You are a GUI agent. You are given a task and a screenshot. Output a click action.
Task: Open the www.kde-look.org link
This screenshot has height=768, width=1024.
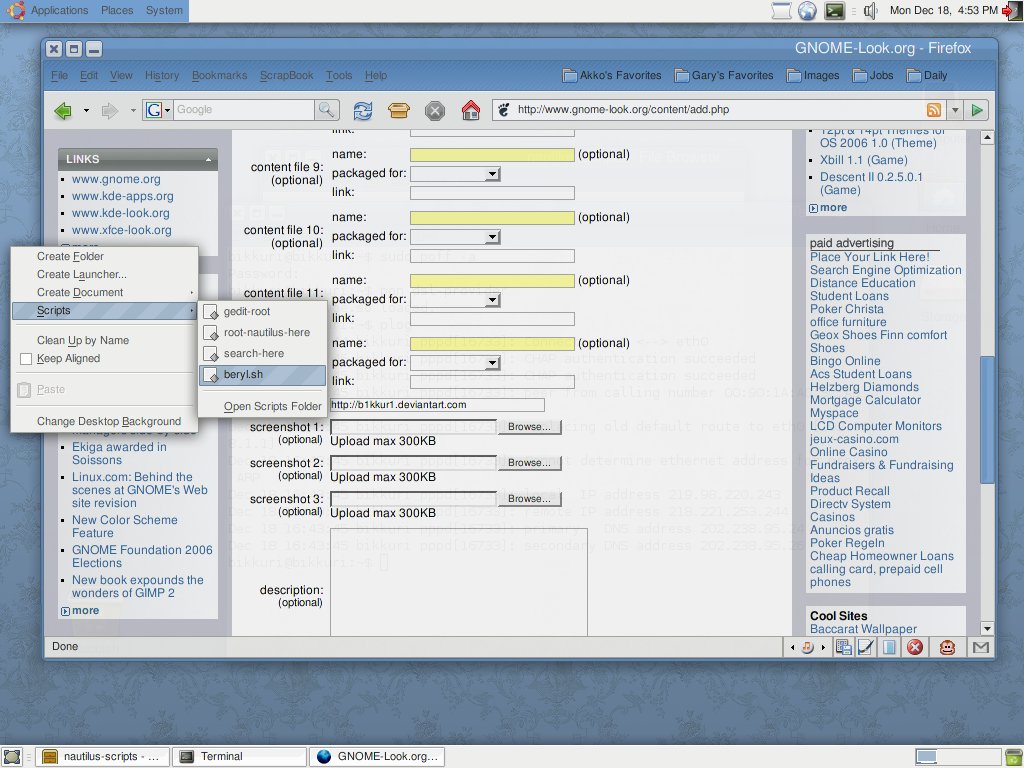tap(121, 213)
